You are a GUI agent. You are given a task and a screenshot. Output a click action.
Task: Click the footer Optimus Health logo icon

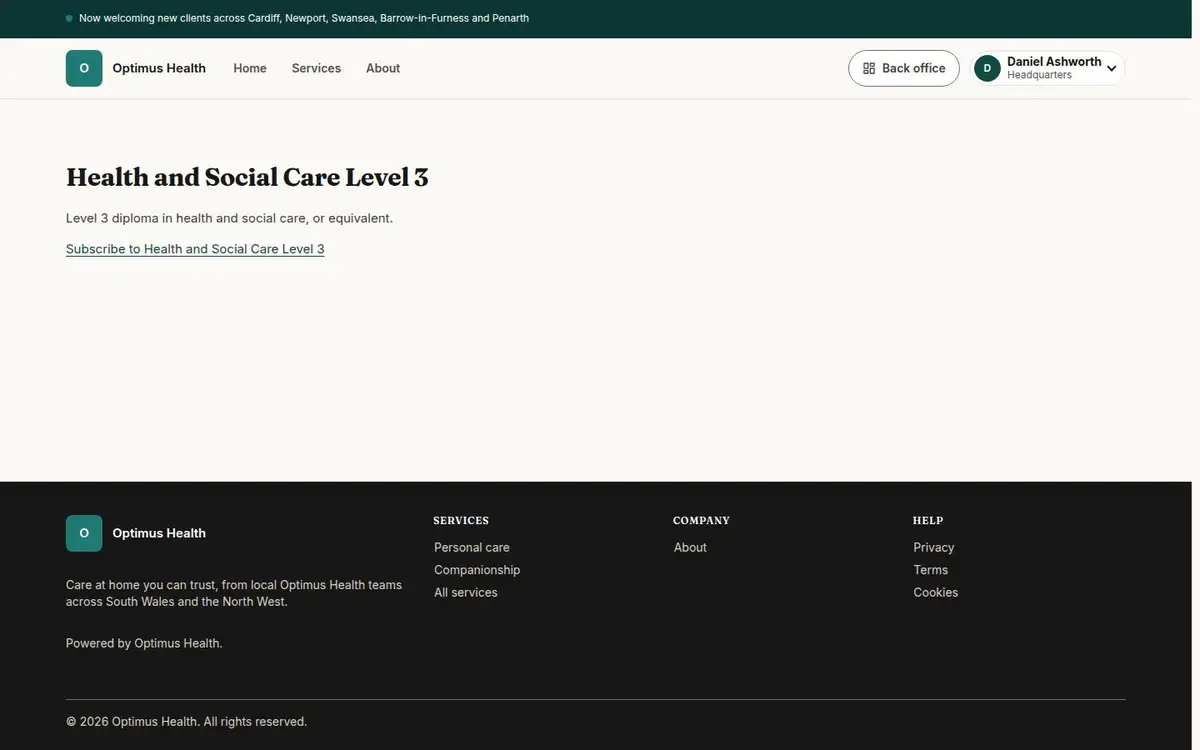tap(84, 533)
